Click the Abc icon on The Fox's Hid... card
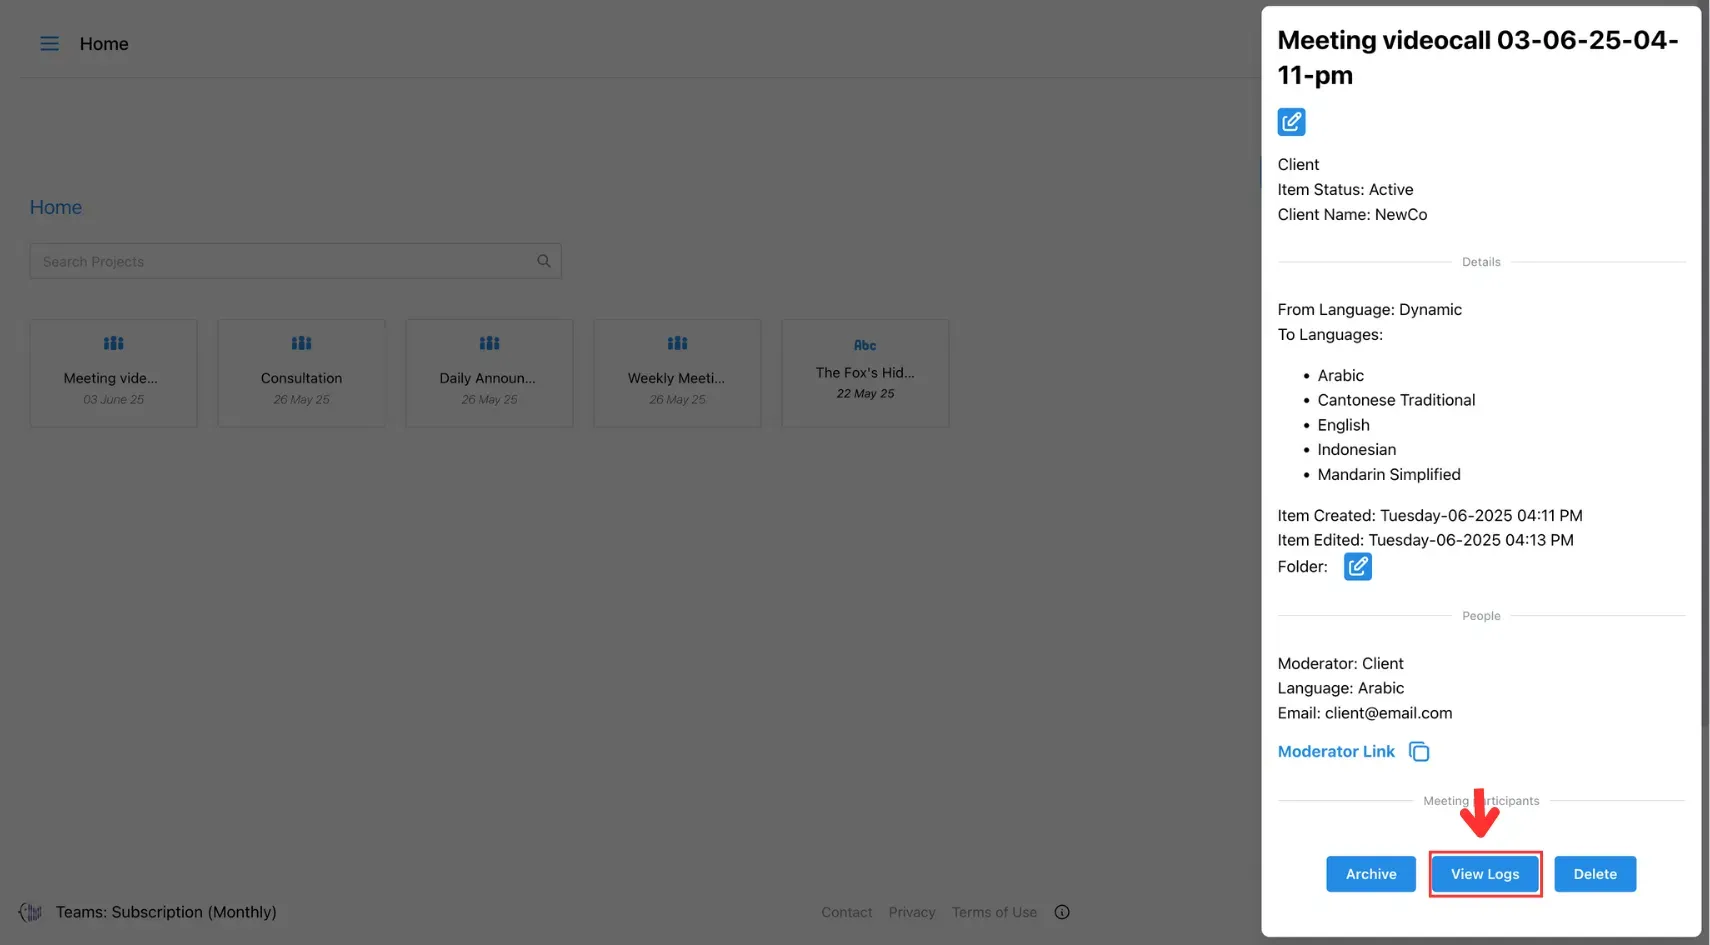The height and width of the screenshot is (945, 1710). (865, 345)
